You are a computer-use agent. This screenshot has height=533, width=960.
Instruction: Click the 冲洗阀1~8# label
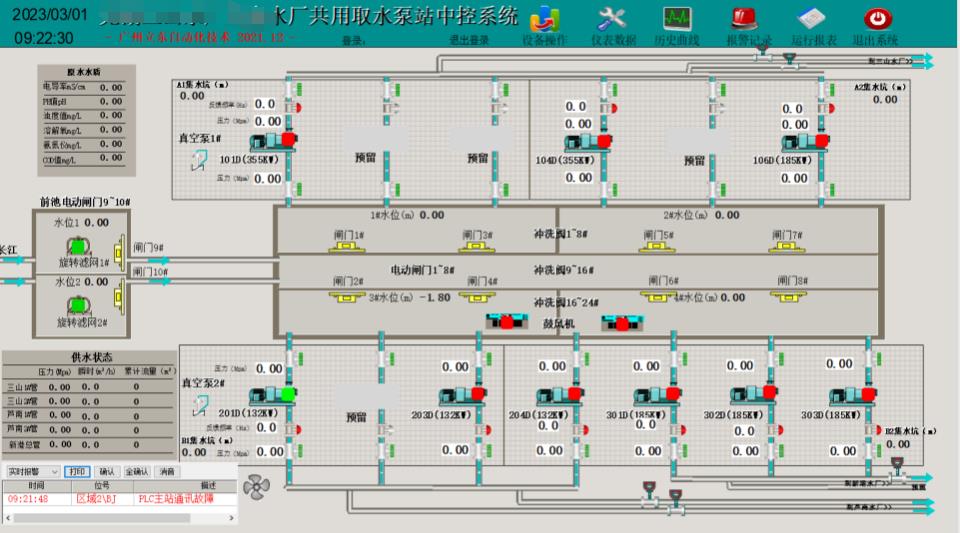[x=560, y=234]
